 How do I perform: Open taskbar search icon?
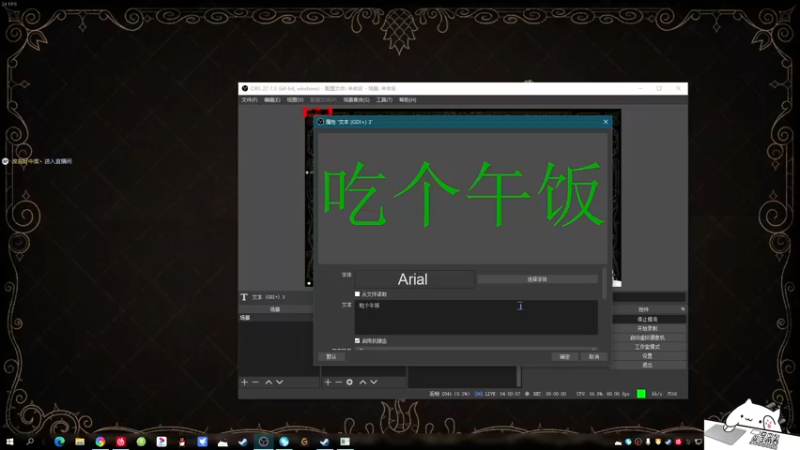coord(30,442)
